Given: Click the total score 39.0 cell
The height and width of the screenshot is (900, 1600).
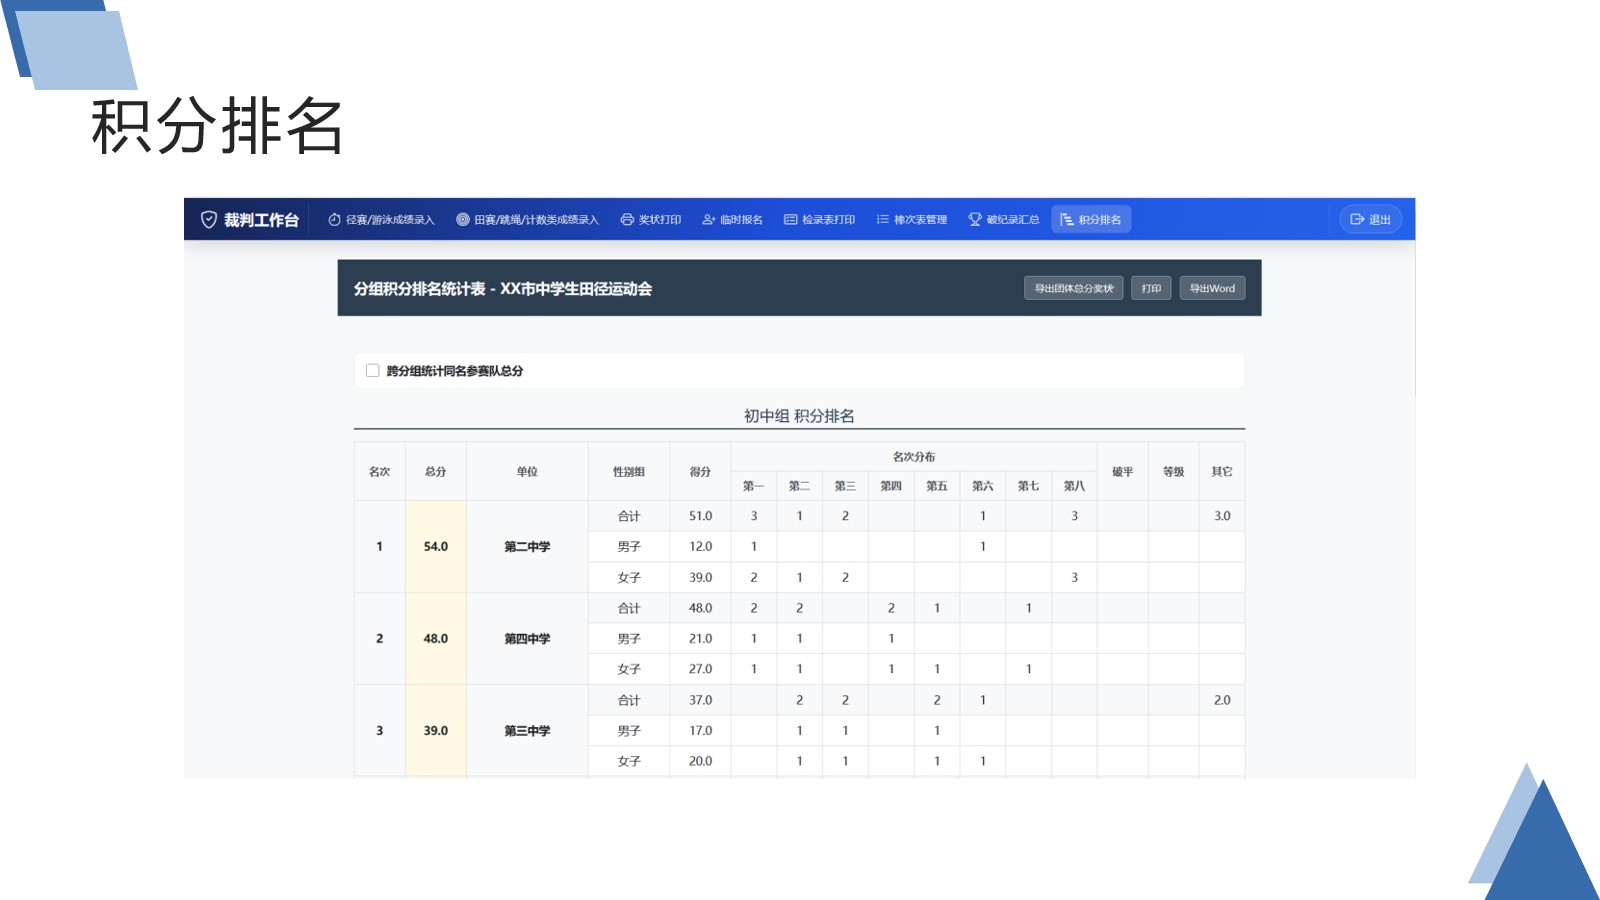Looking at the screenshot, I should click(x=436, y=731).
